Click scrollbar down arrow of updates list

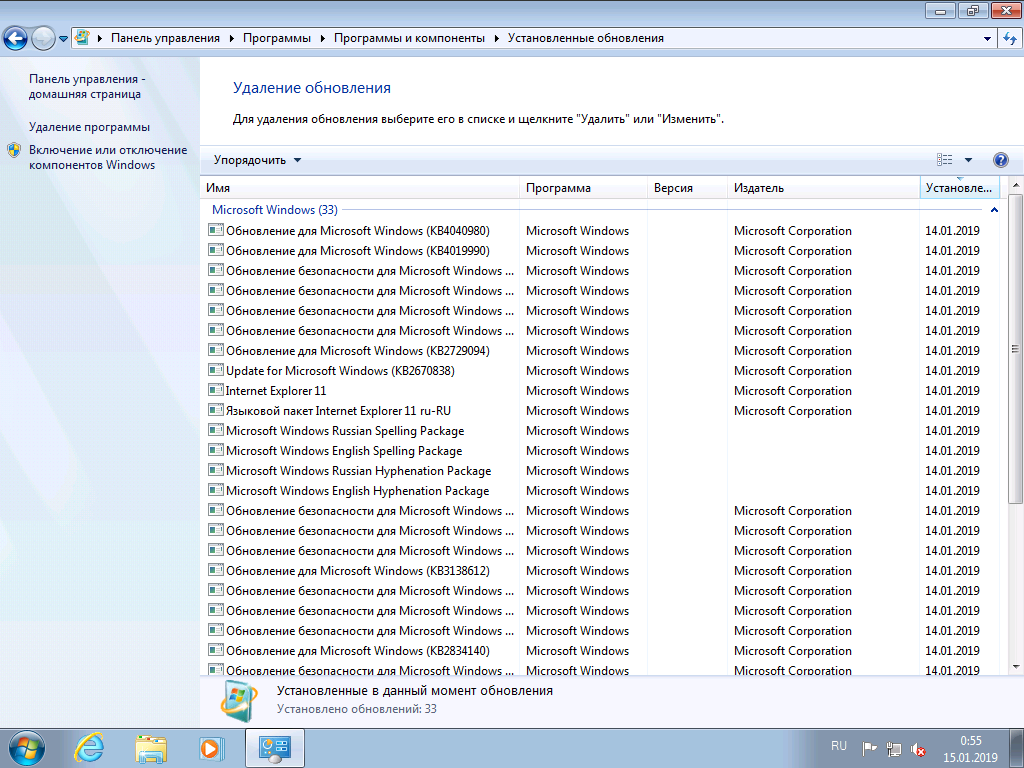pos(1016,667)
